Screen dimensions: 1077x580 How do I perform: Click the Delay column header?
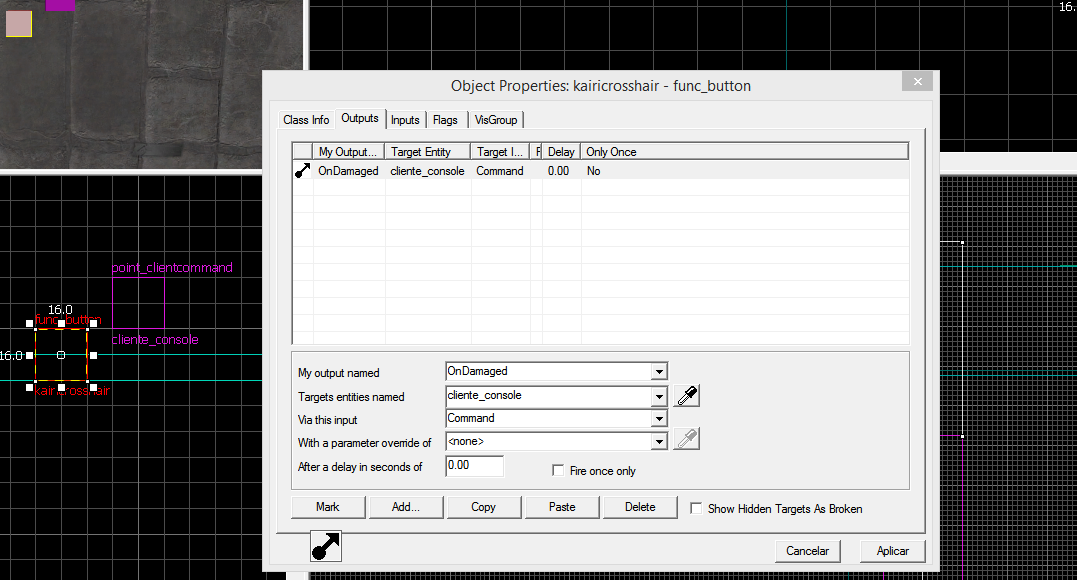point(561,152)
